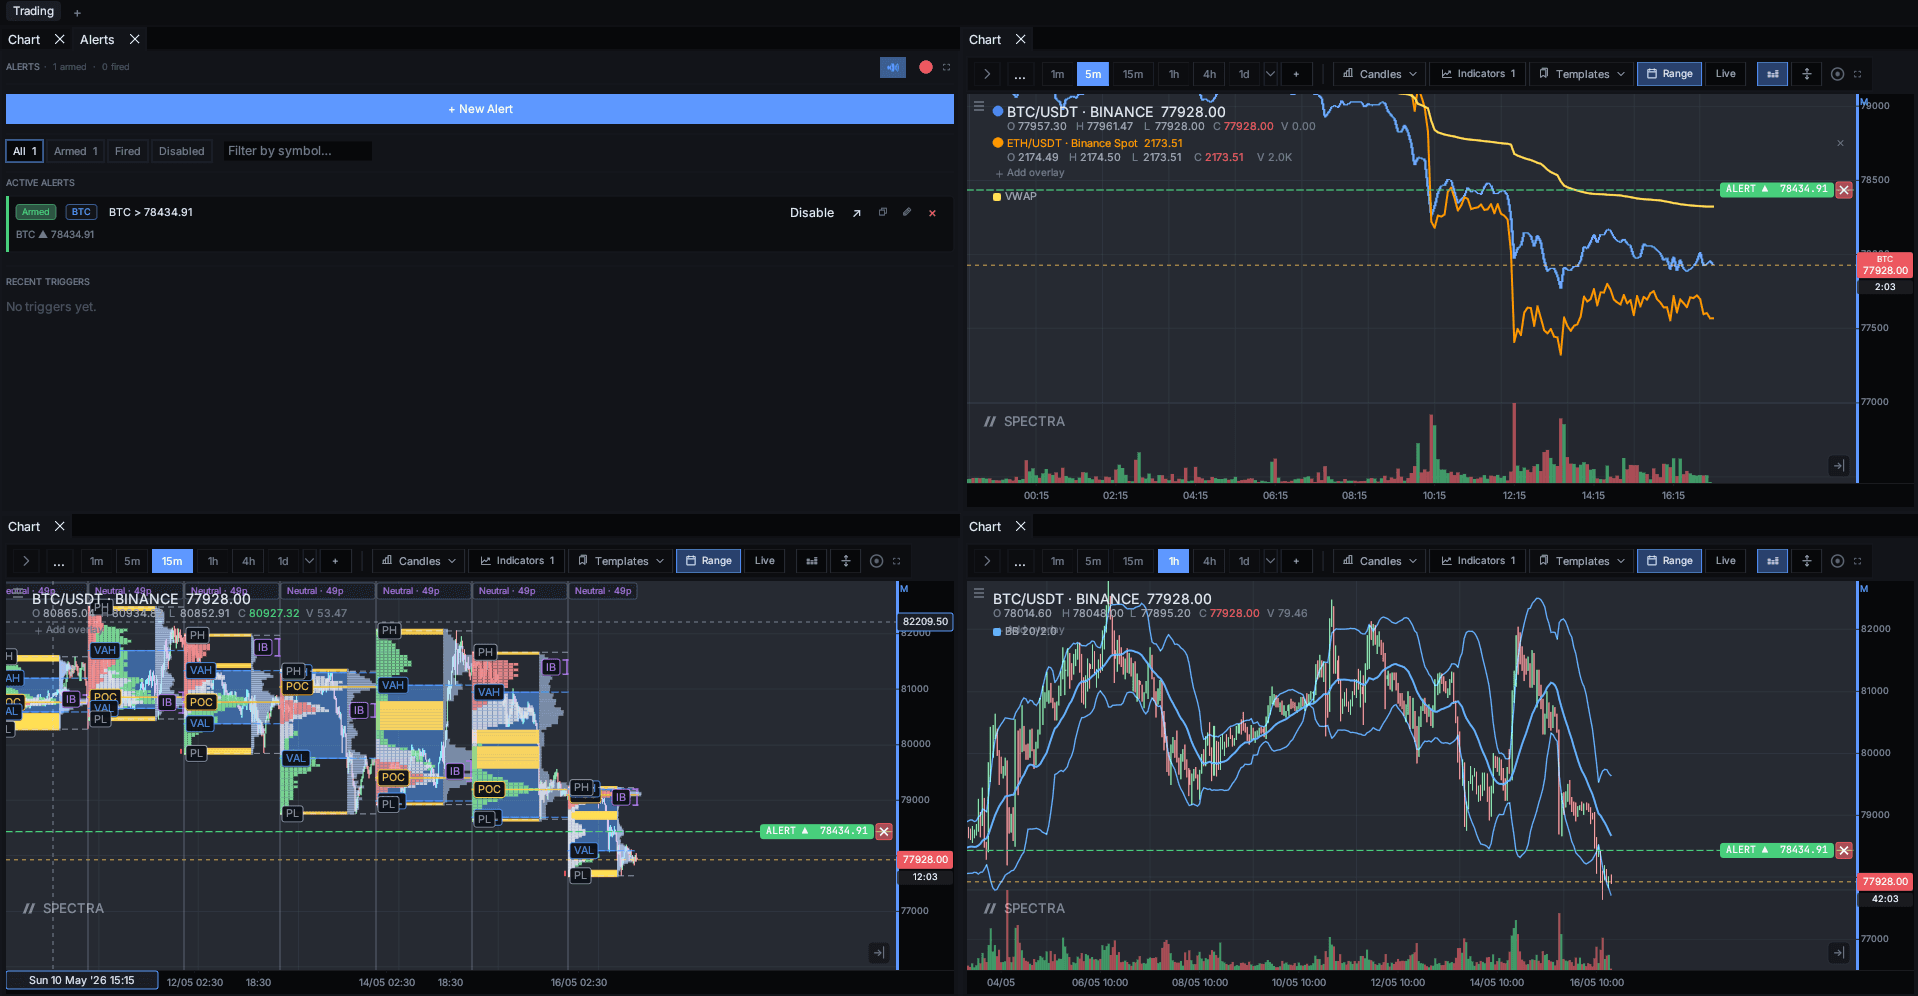
Task: Open Indicators 1 in top-right chart
Action: coord(1477,74)
